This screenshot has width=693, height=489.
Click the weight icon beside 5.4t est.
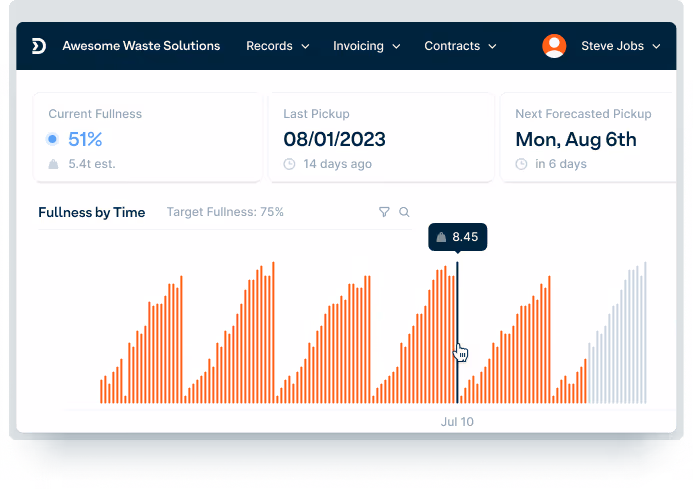click(53, 164)
